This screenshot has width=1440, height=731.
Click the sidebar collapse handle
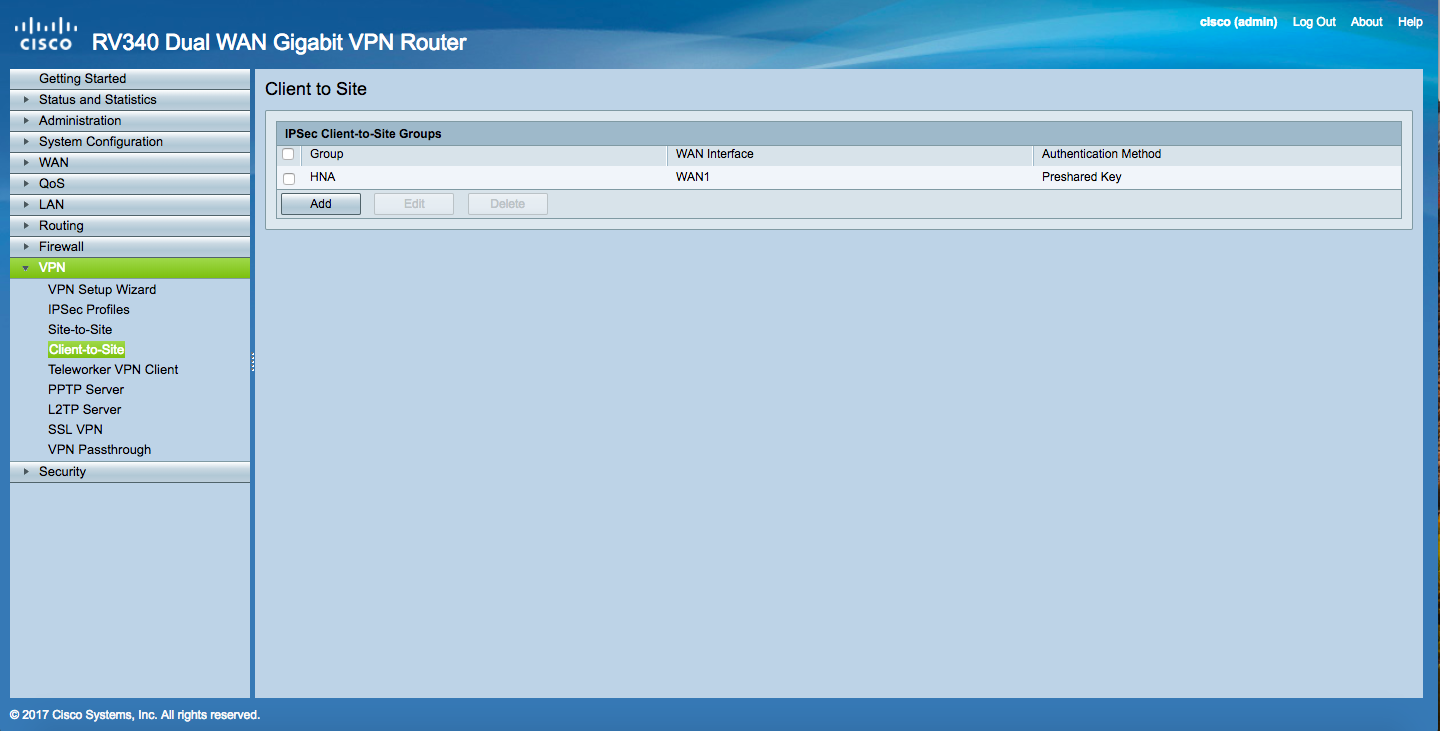point(253,362)
